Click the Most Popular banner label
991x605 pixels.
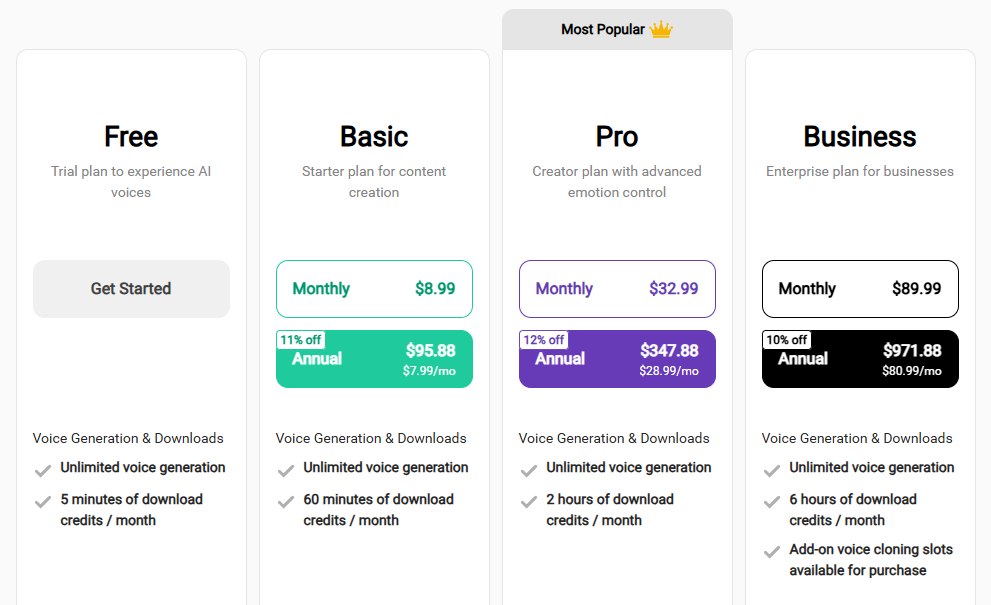coord(603,30)
